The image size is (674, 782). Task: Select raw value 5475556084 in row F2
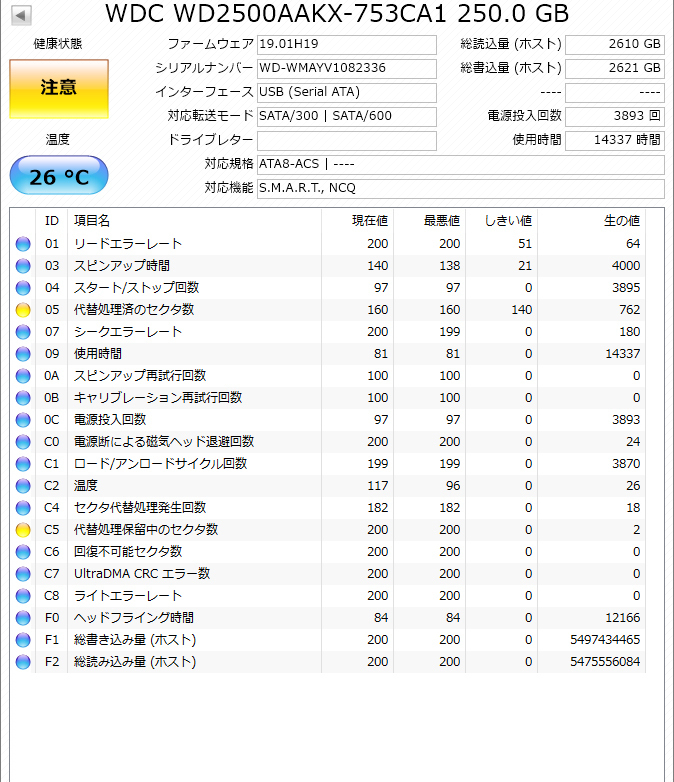(605, 662)
